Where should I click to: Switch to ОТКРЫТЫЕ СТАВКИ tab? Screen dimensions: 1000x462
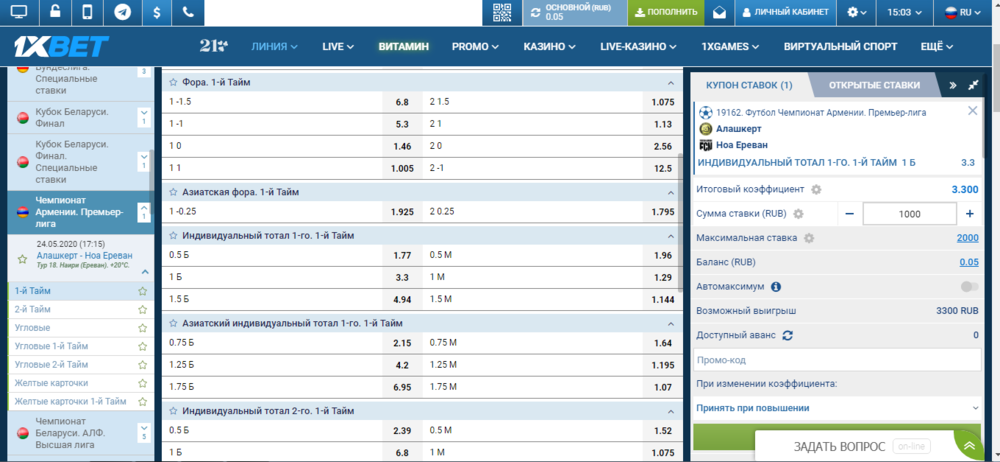(x=874, y=85)
